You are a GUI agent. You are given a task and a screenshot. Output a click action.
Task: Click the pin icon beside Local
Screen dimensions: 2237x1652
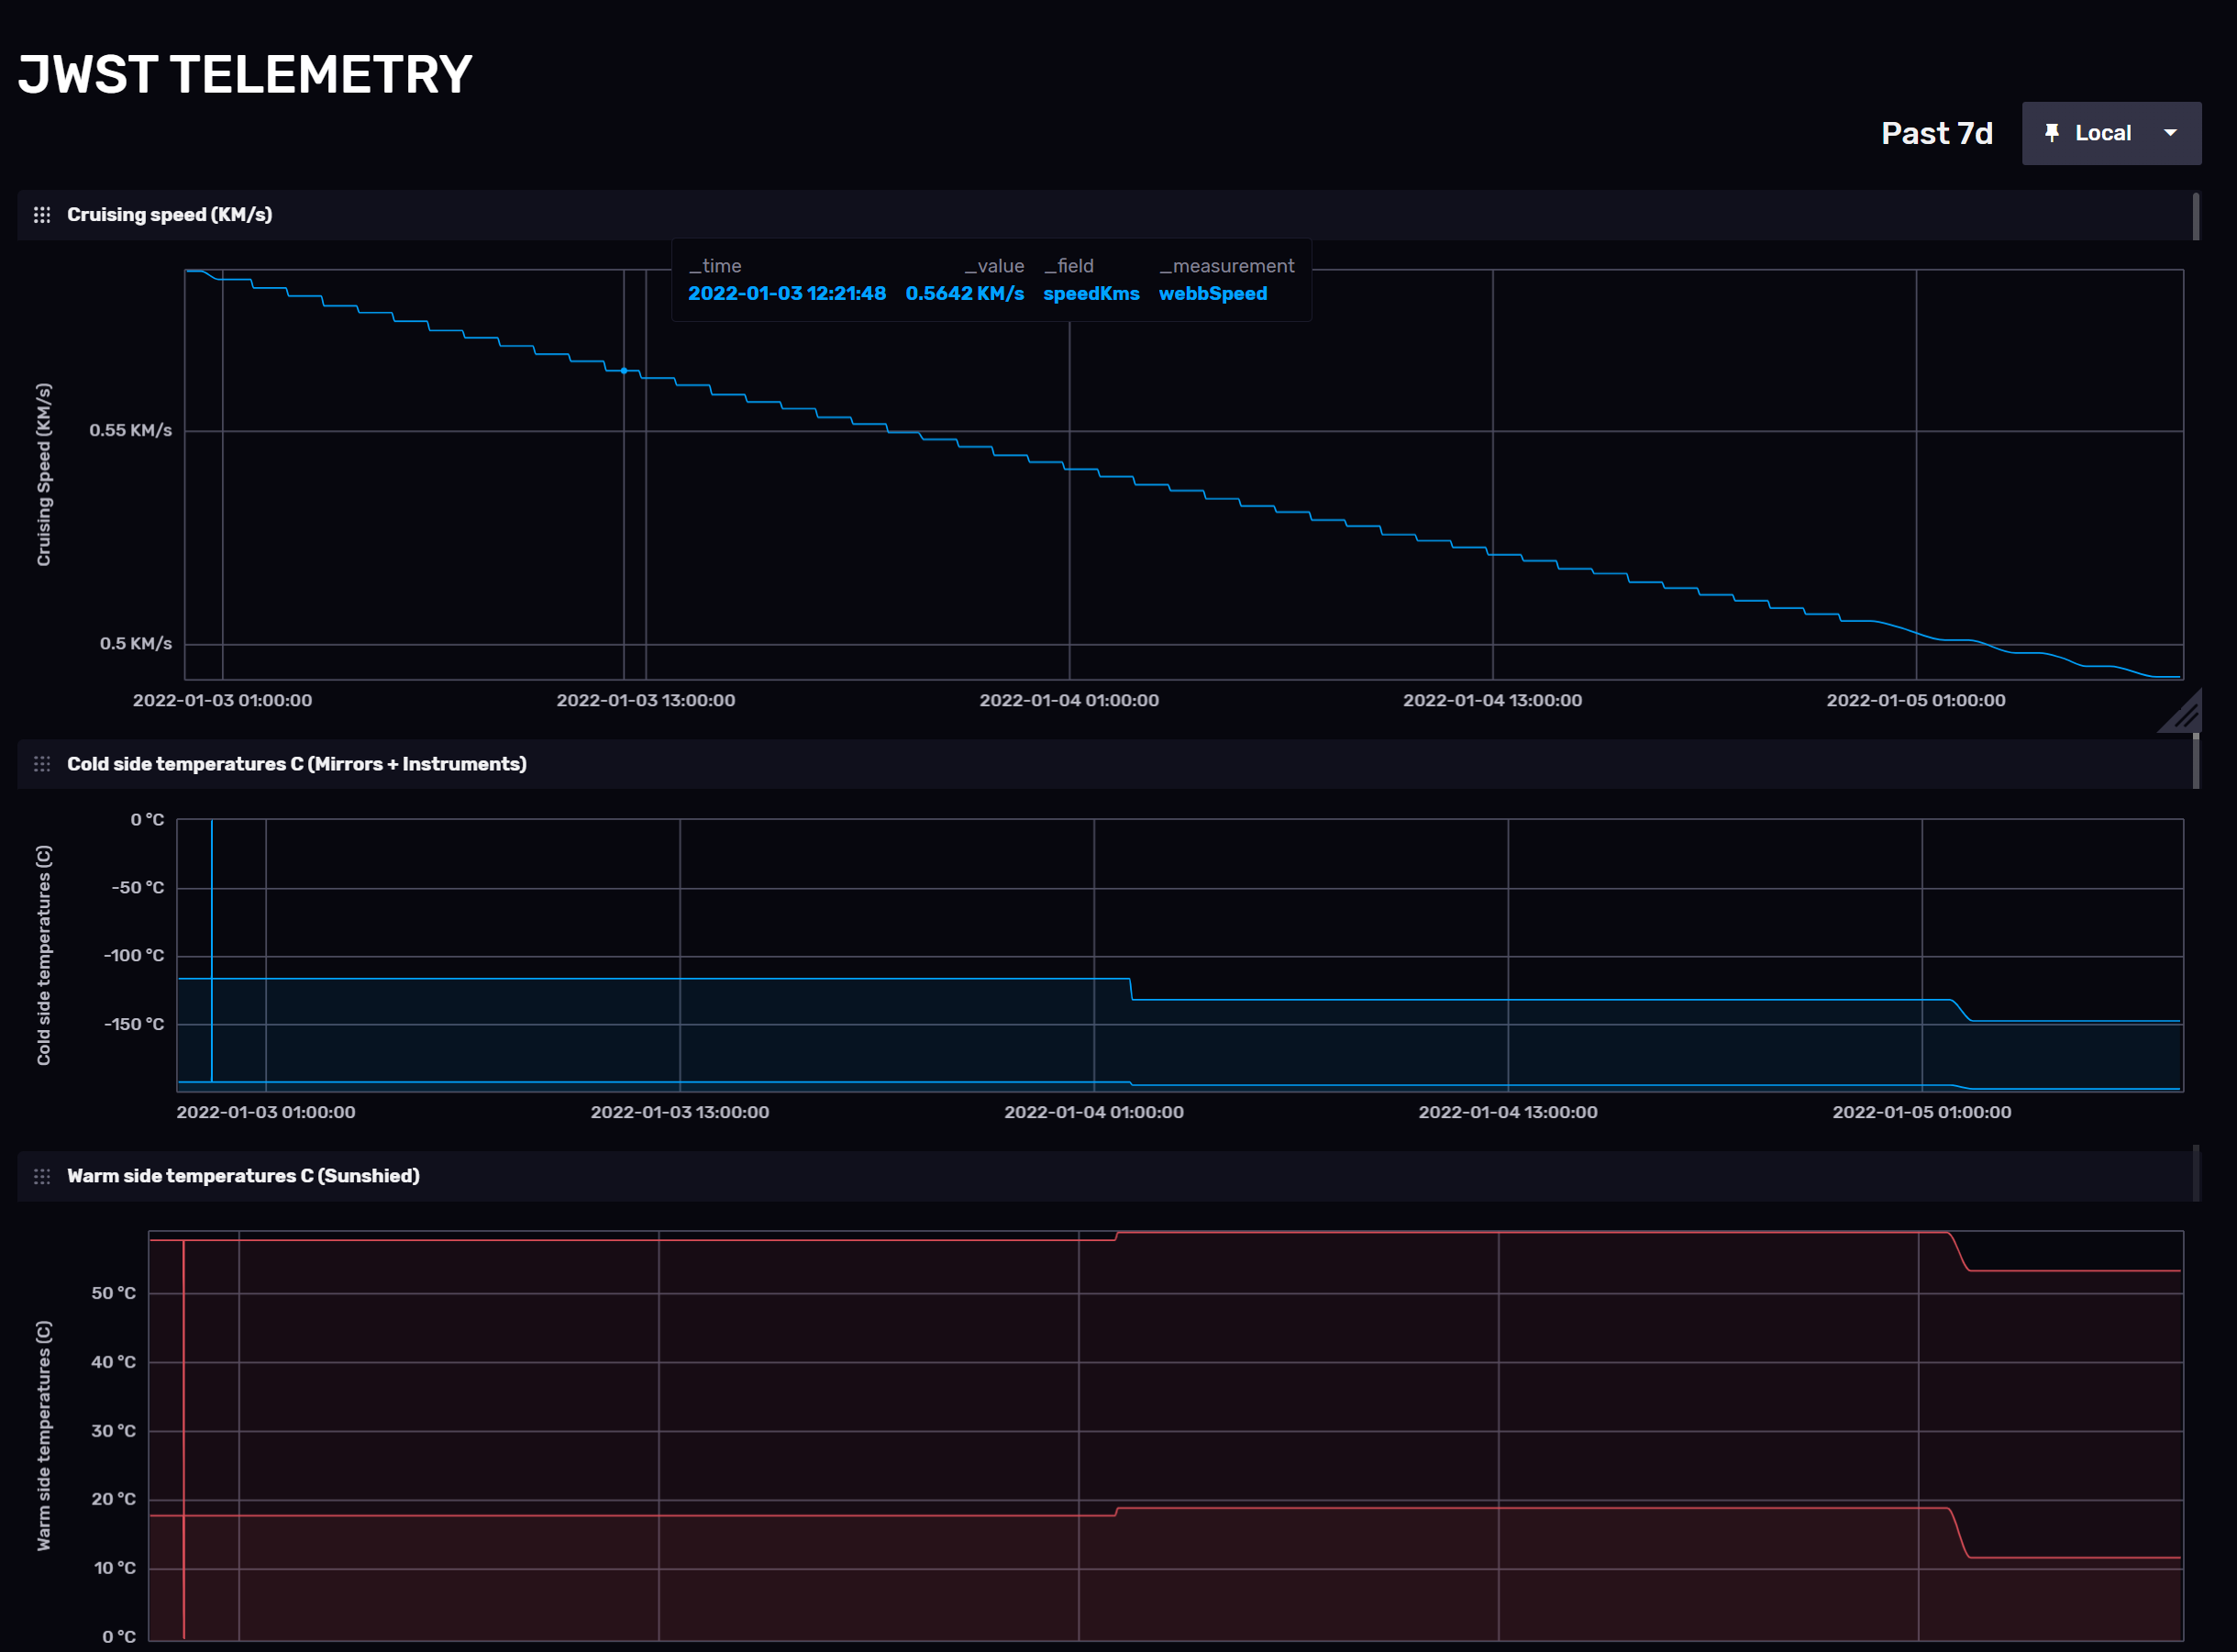click(2051, 133)
